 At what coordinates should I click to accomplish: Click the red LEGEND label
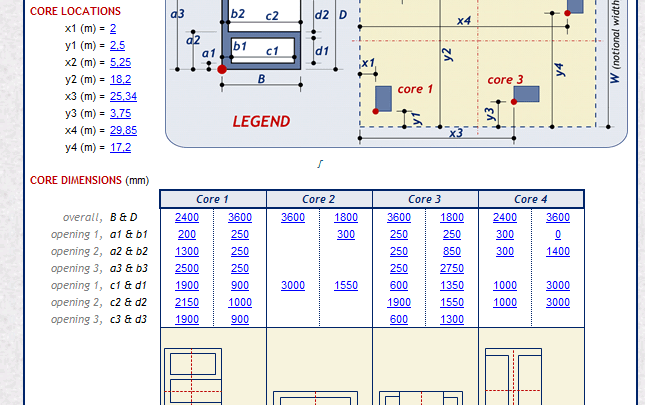261,121
